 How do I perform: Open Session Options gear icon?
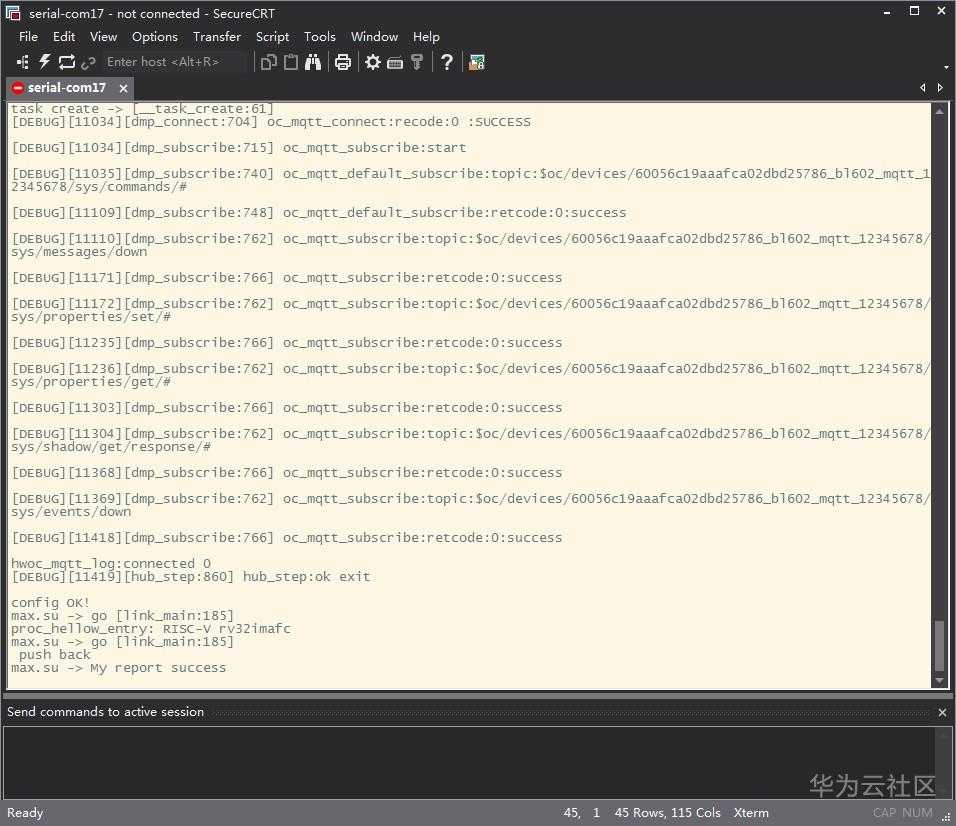[x=373, y=62]
